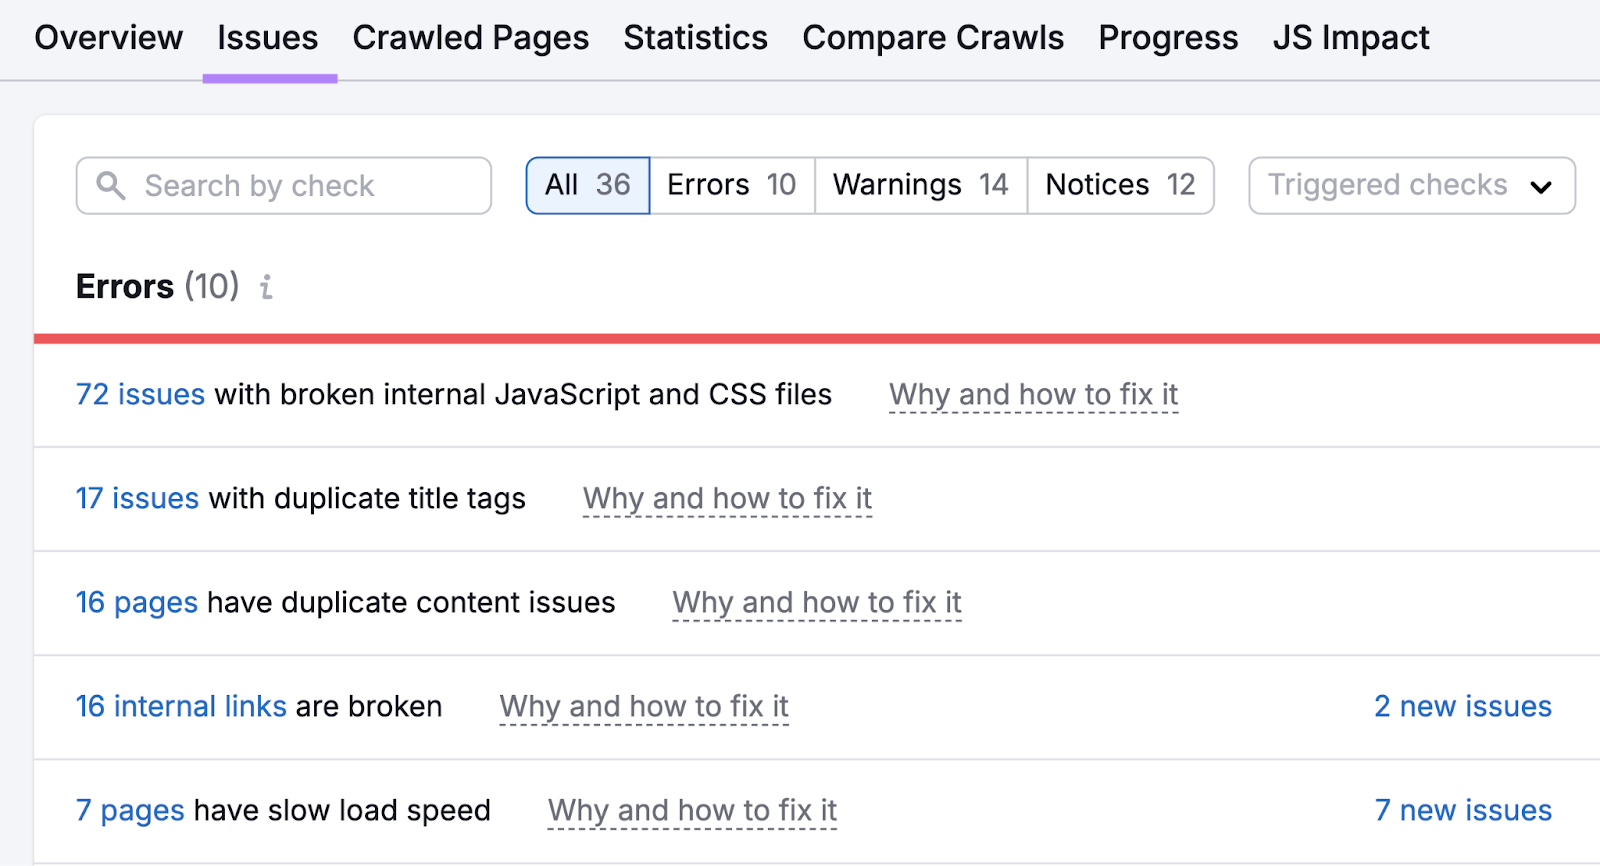
Task: Open Why and how to fix slow load speed
Action: click(x=691, y=810)
